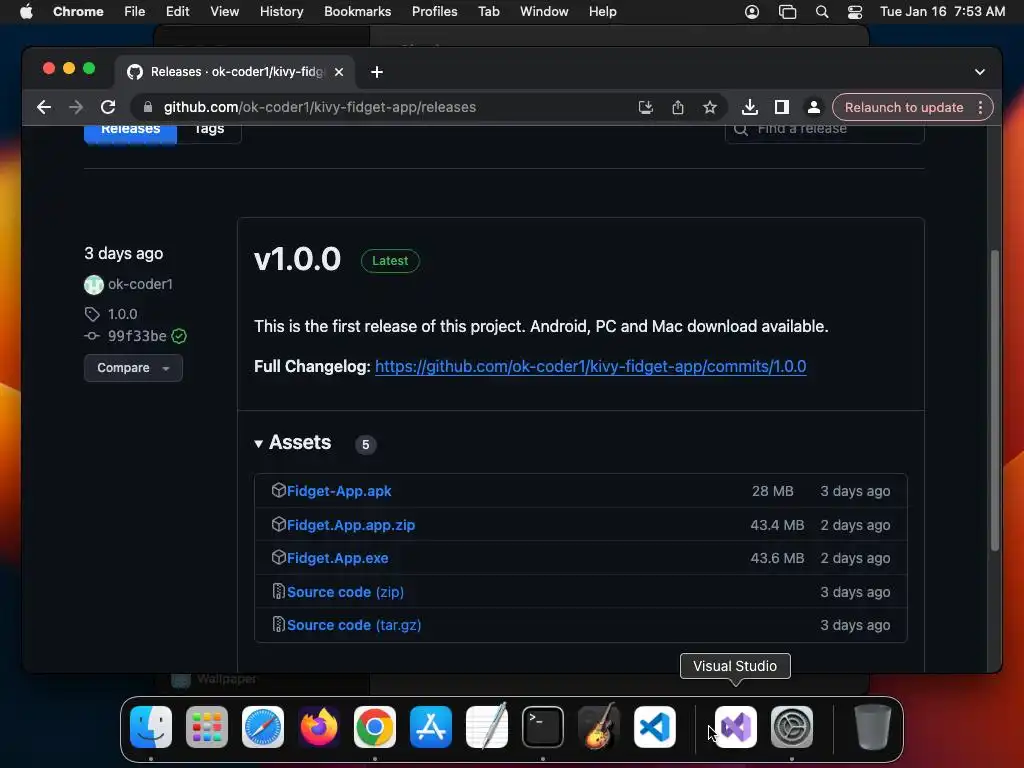This screenshot has height=768, width=1024.
Task: Launch Firefox from the Dock
Action: 319,727
